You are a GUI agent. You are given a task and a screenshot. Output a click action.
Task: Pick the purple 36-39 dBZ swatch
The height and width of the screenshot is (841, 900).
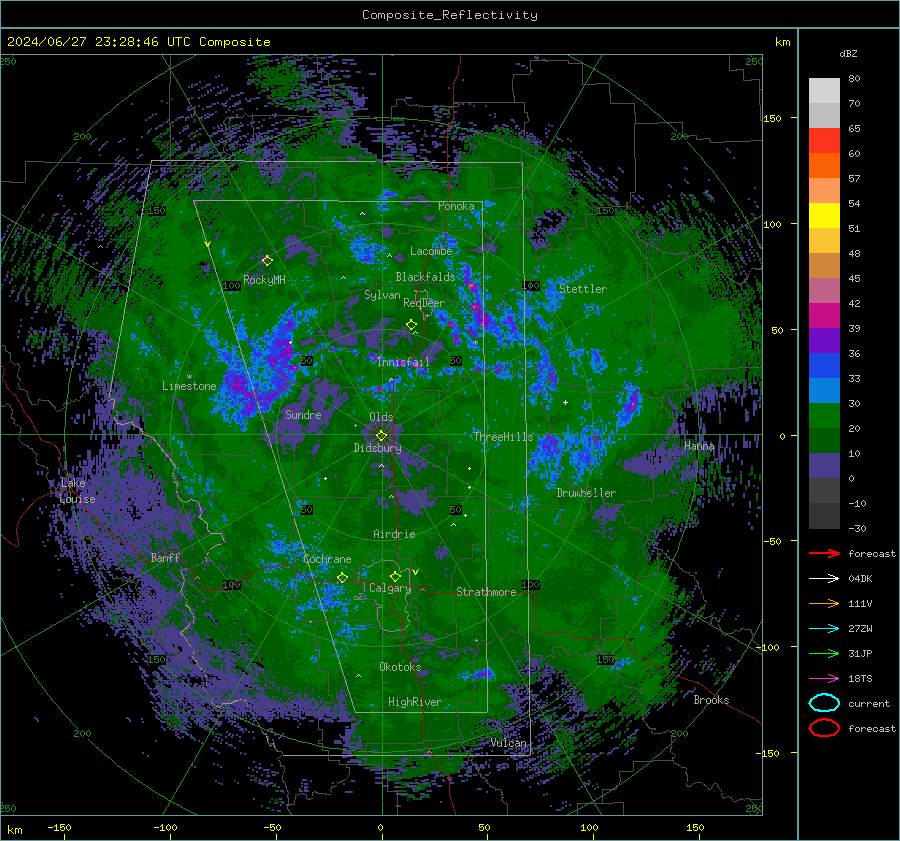pos(824,341)
